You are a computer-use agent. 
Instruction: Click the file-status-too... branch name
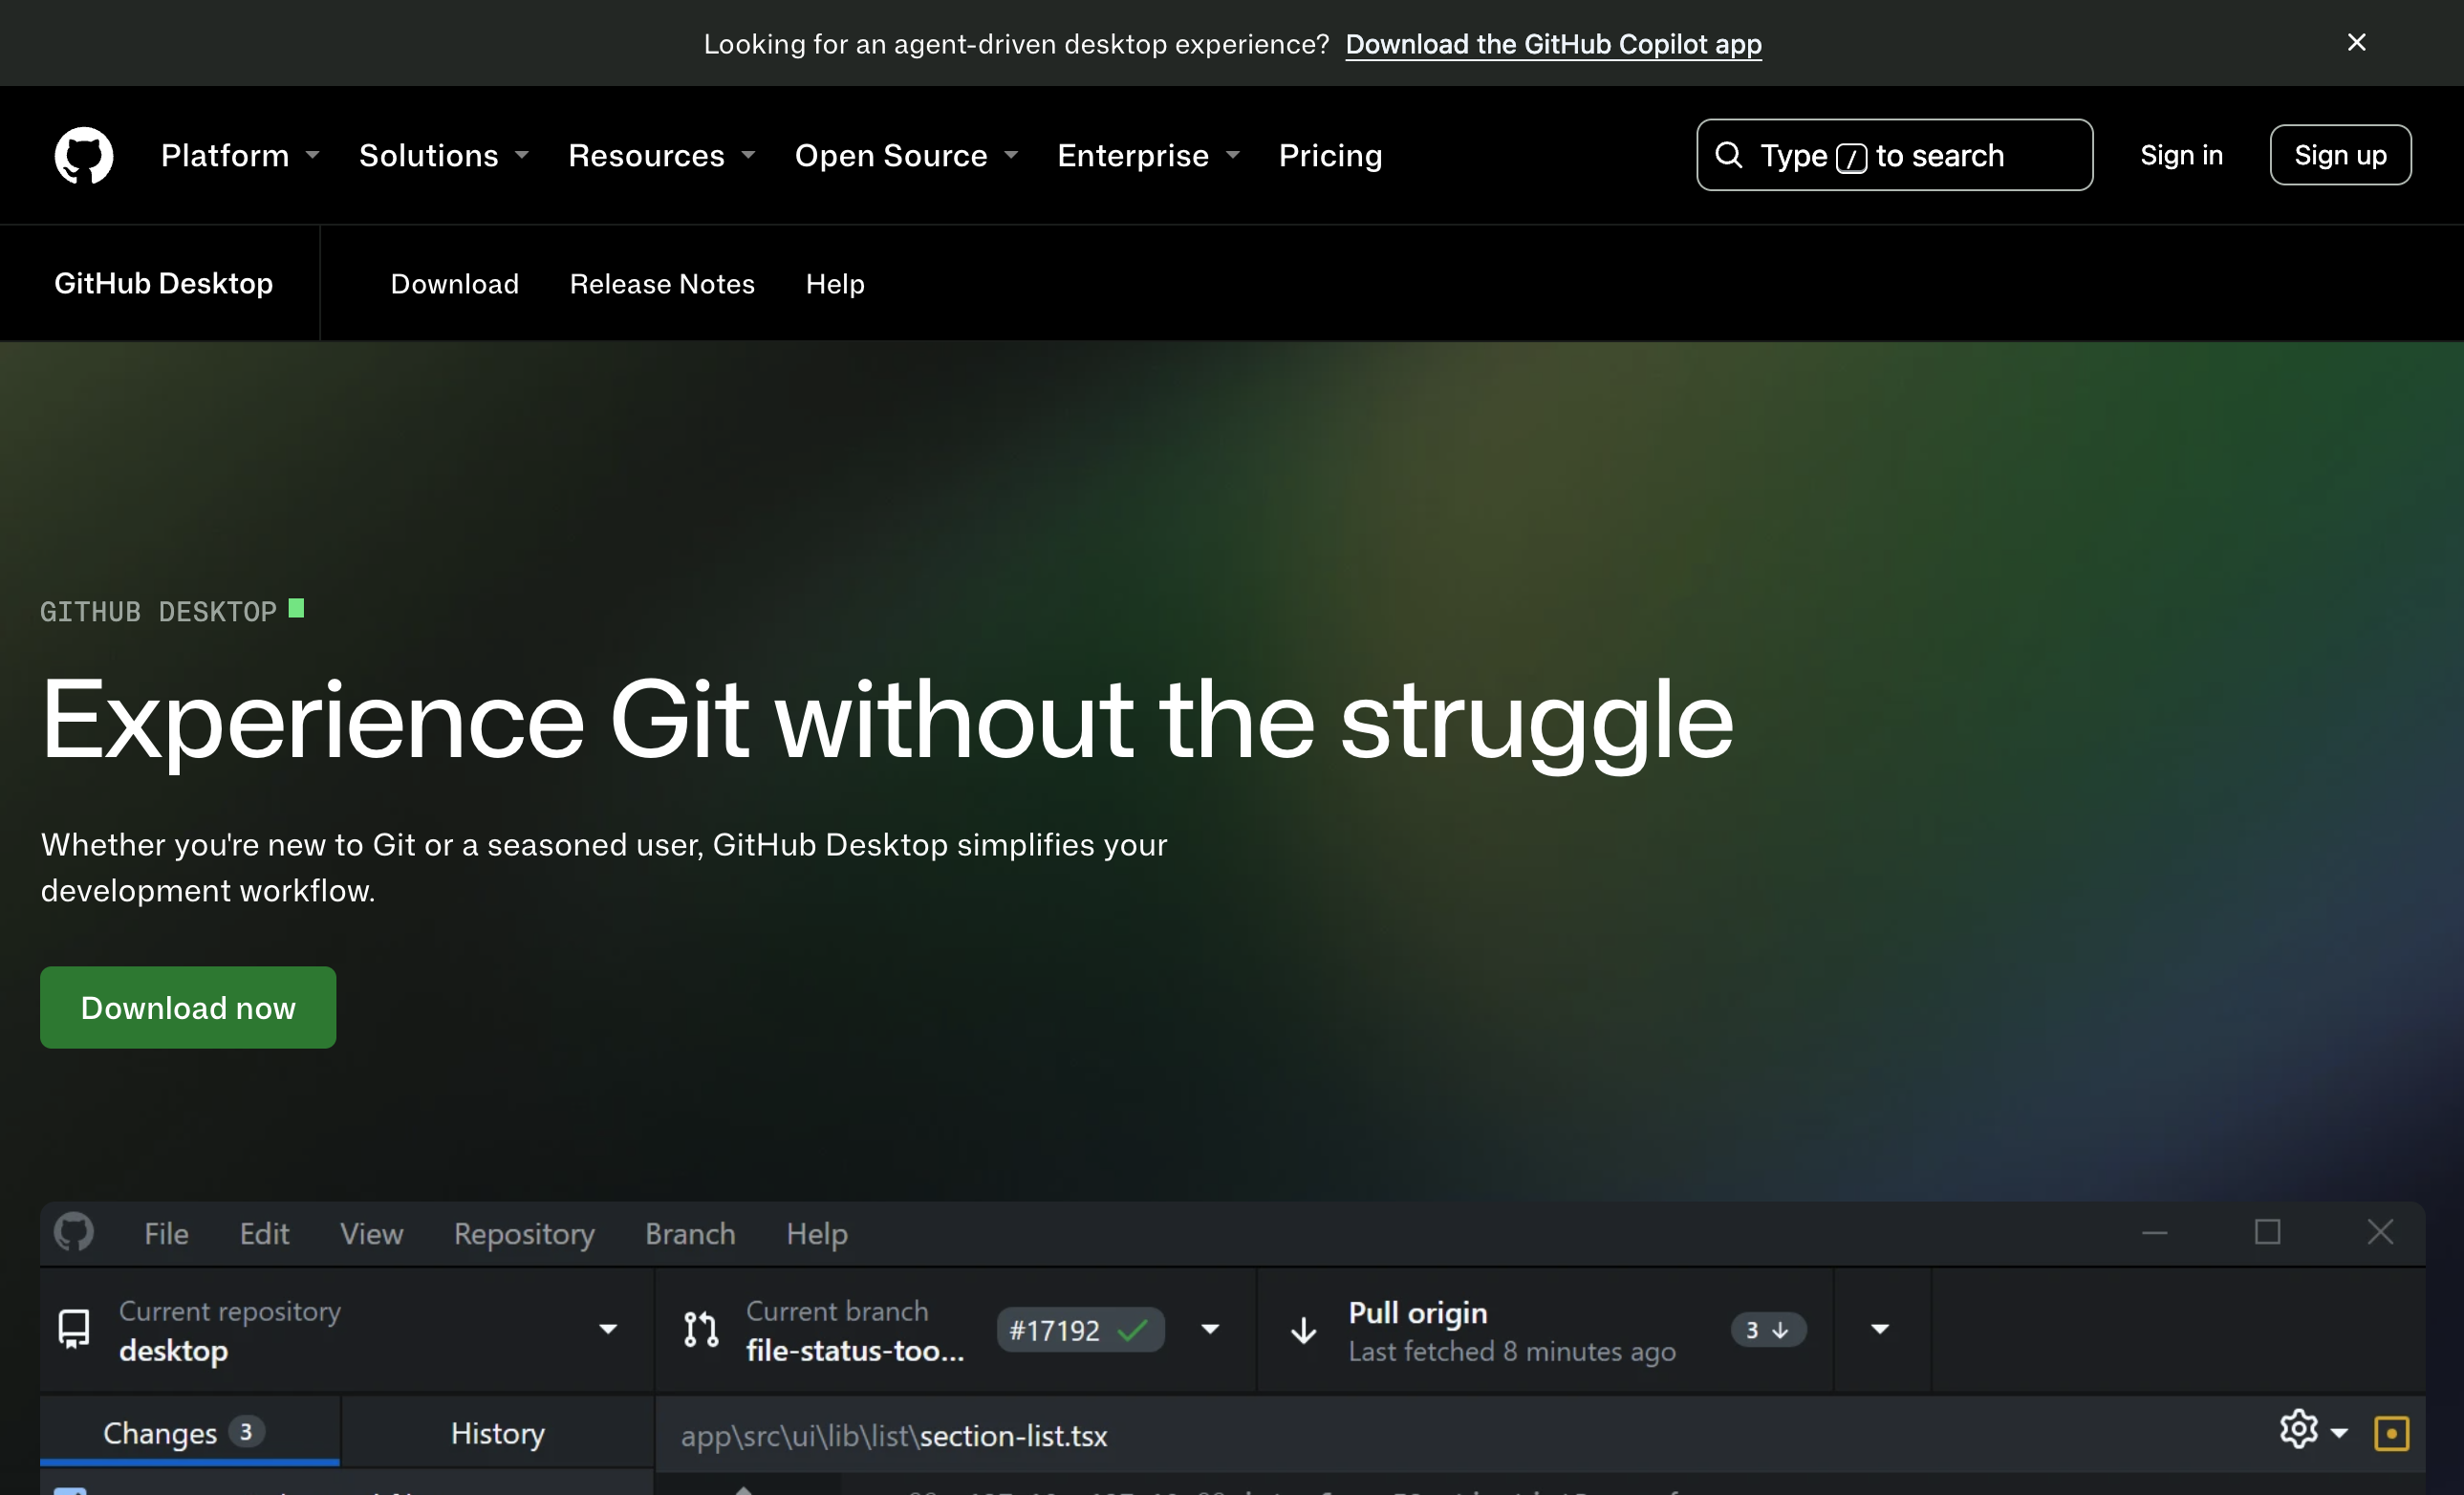pos(855,1350)
